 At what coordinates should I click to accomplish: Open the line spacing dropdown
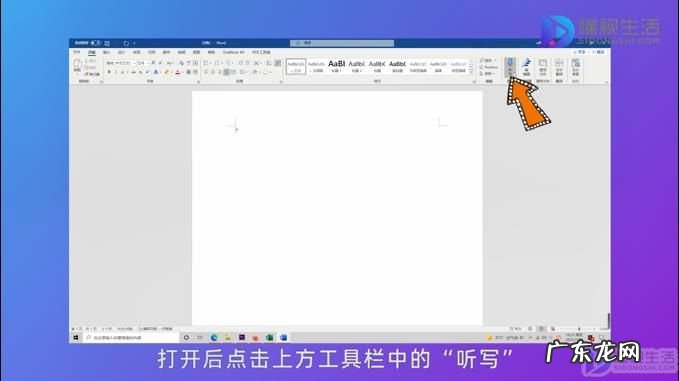coord(243,72)
